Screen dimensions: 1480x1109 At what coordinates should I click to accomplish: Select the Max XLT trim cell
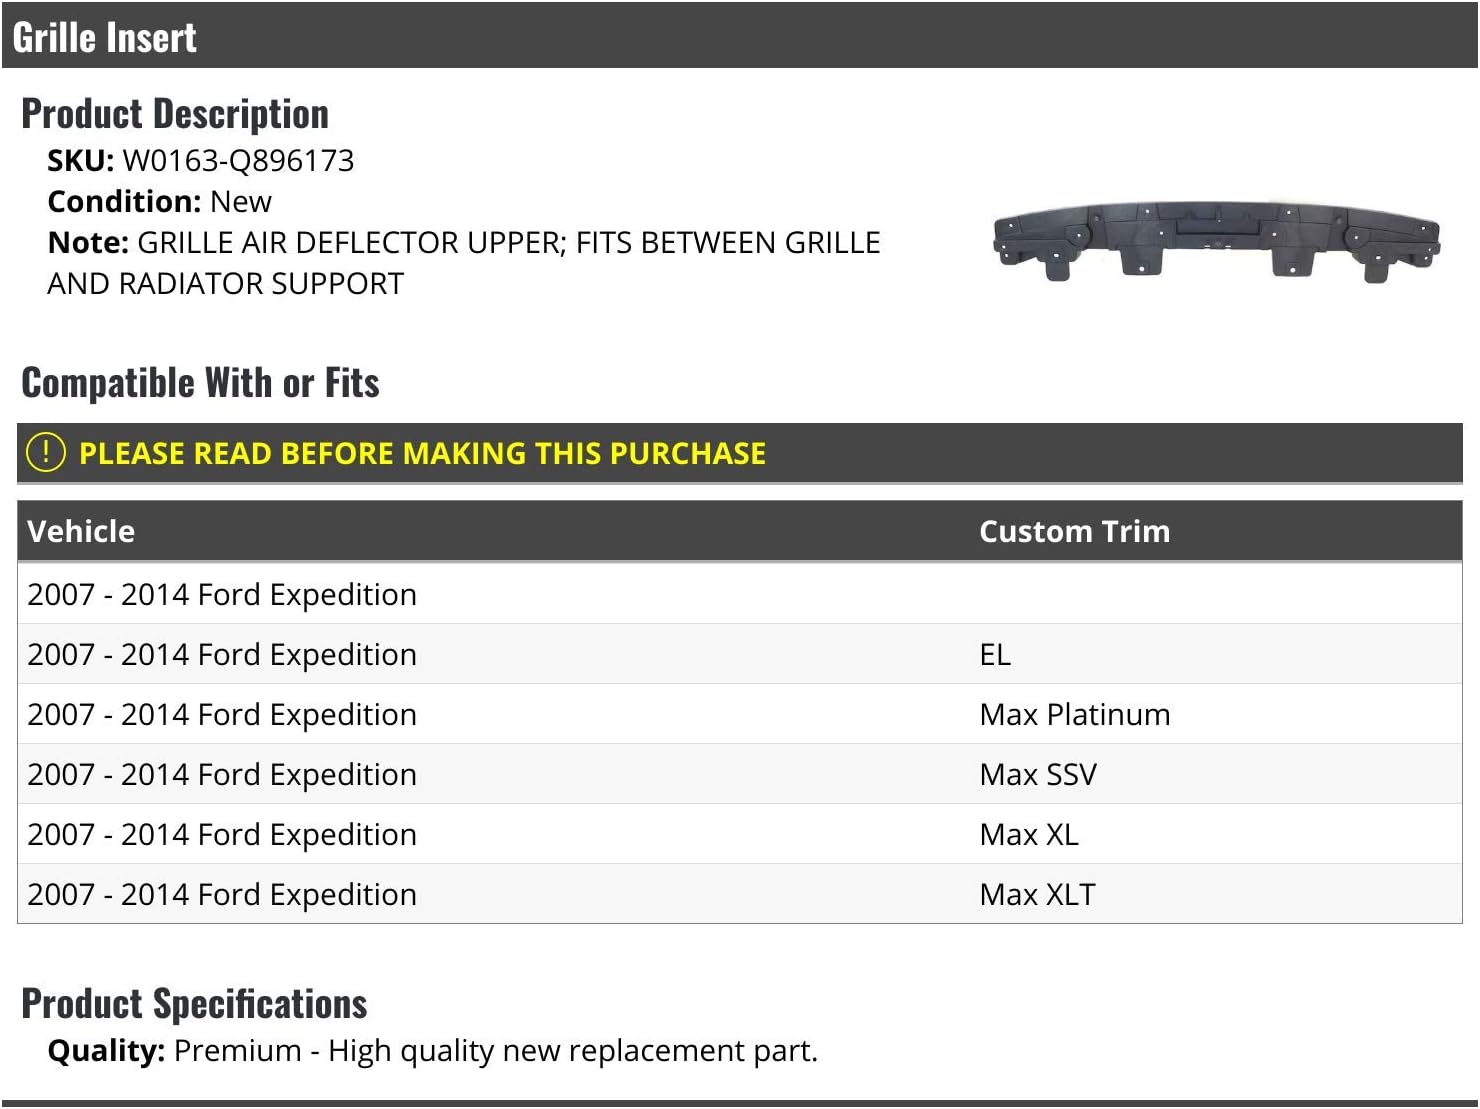coord(1037,894)
